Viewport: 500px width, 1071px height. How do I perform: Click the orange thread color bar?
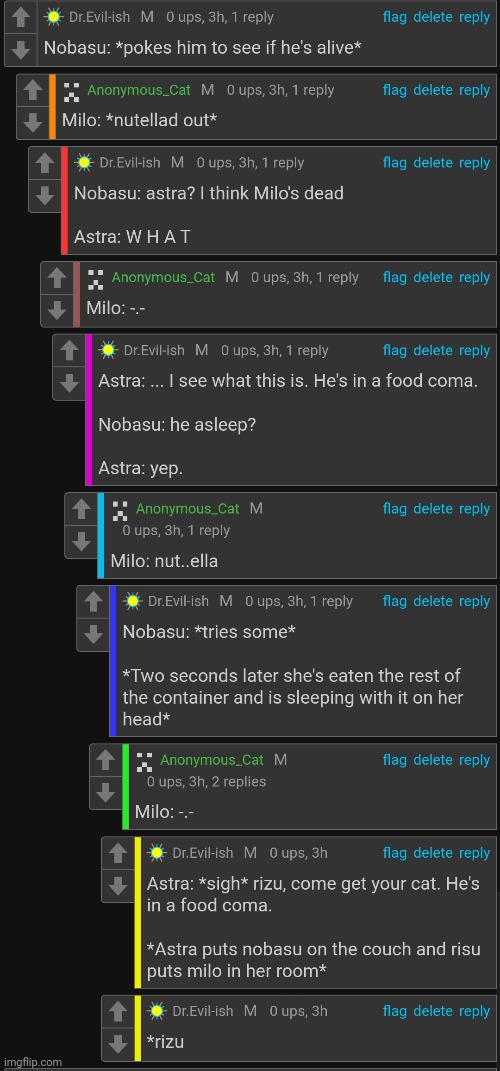tap(53, 107)
